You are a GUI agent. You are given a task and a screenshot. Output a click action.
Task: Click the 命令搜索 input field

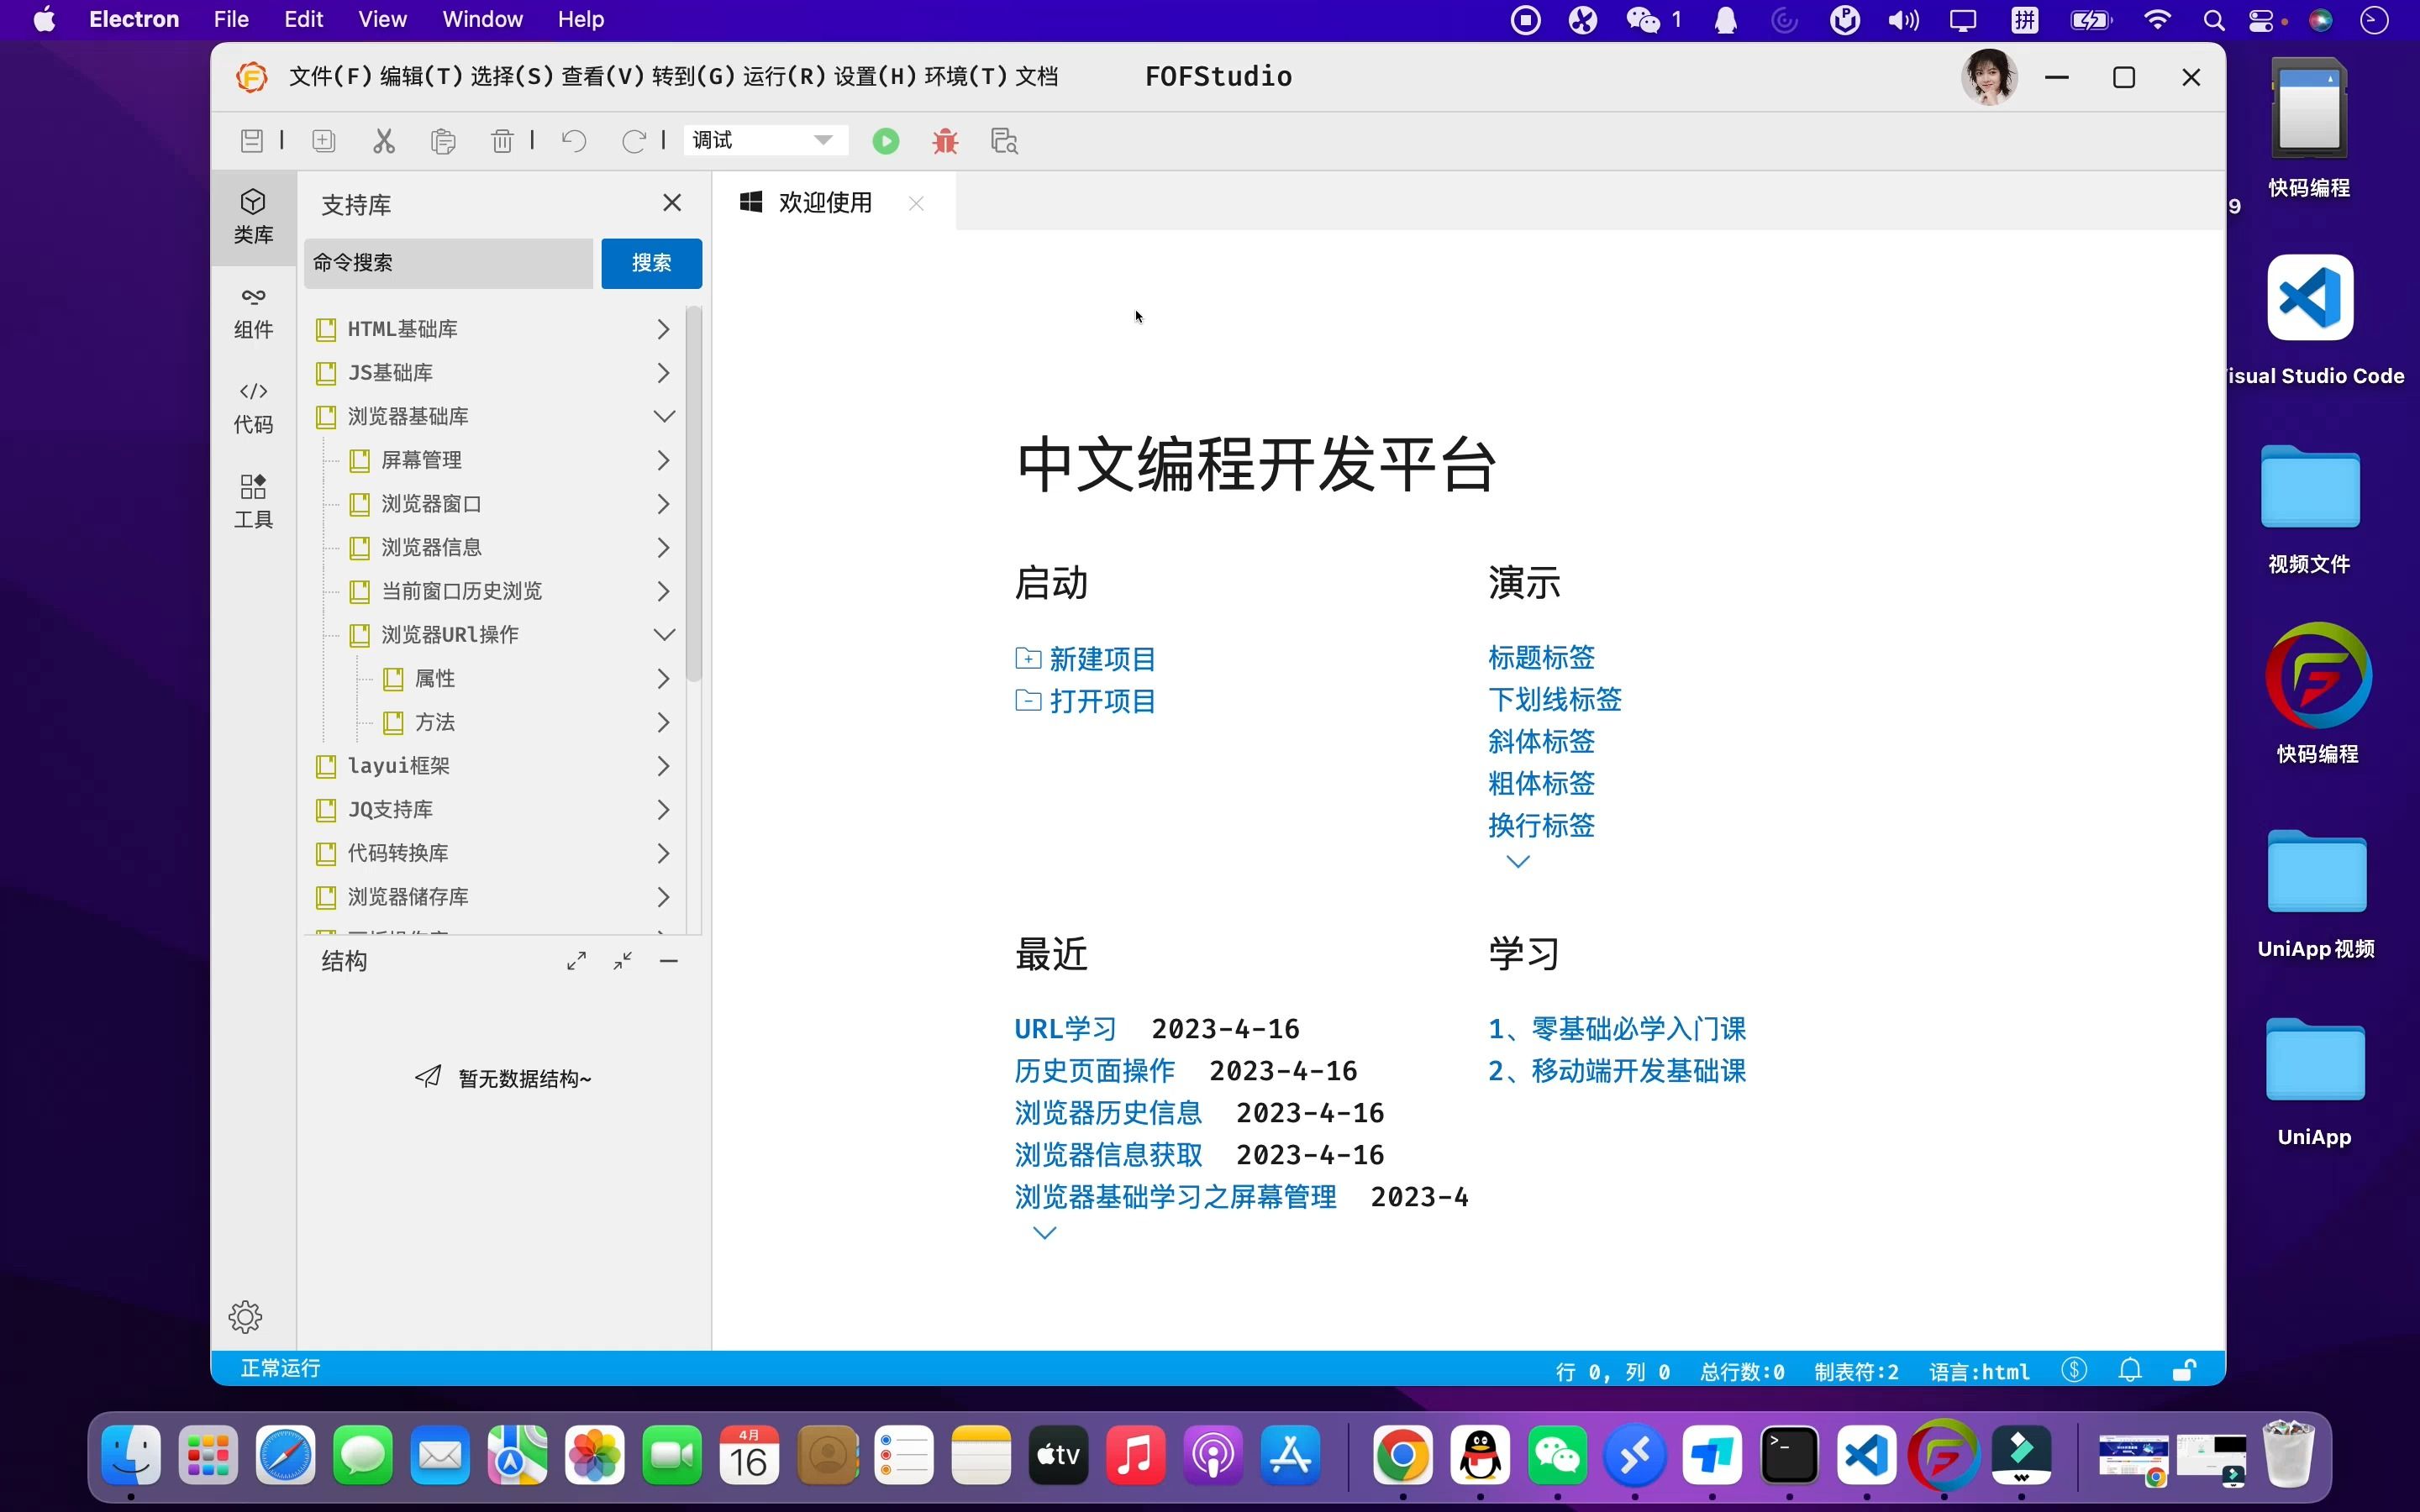pyautogui.click(x=449, y=263)
